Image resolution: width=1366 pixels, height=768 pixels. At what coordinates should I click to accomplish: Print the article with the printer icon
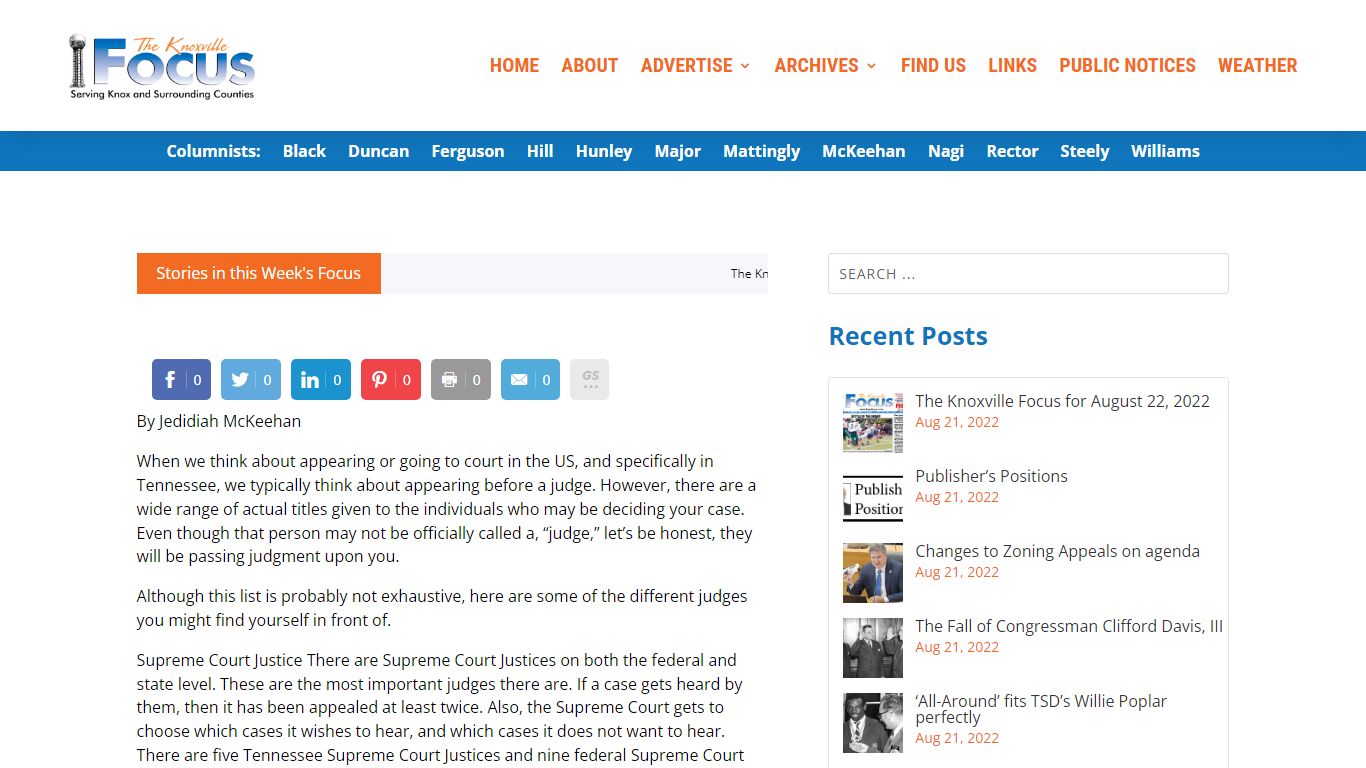[x=461, y=380]
